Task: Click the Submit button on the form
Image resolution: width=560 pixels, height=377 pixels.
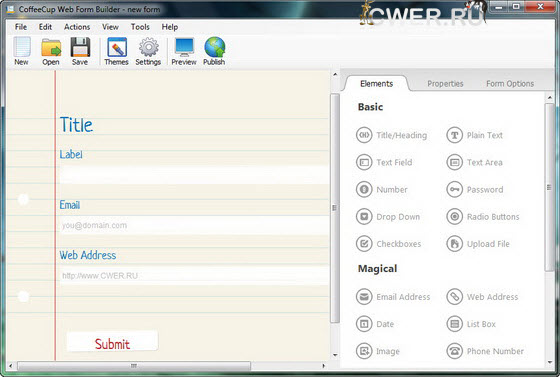Action: (x=112, y=342)
